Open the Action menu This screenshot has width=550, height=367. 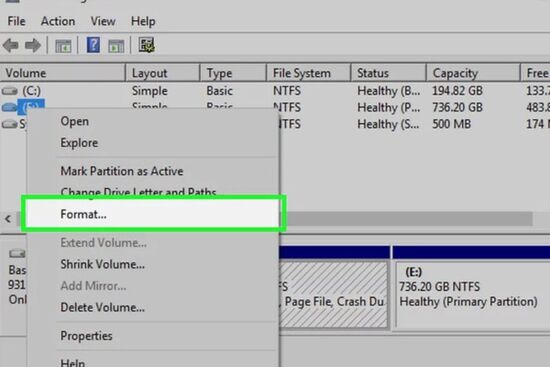[x=58, y=21]
